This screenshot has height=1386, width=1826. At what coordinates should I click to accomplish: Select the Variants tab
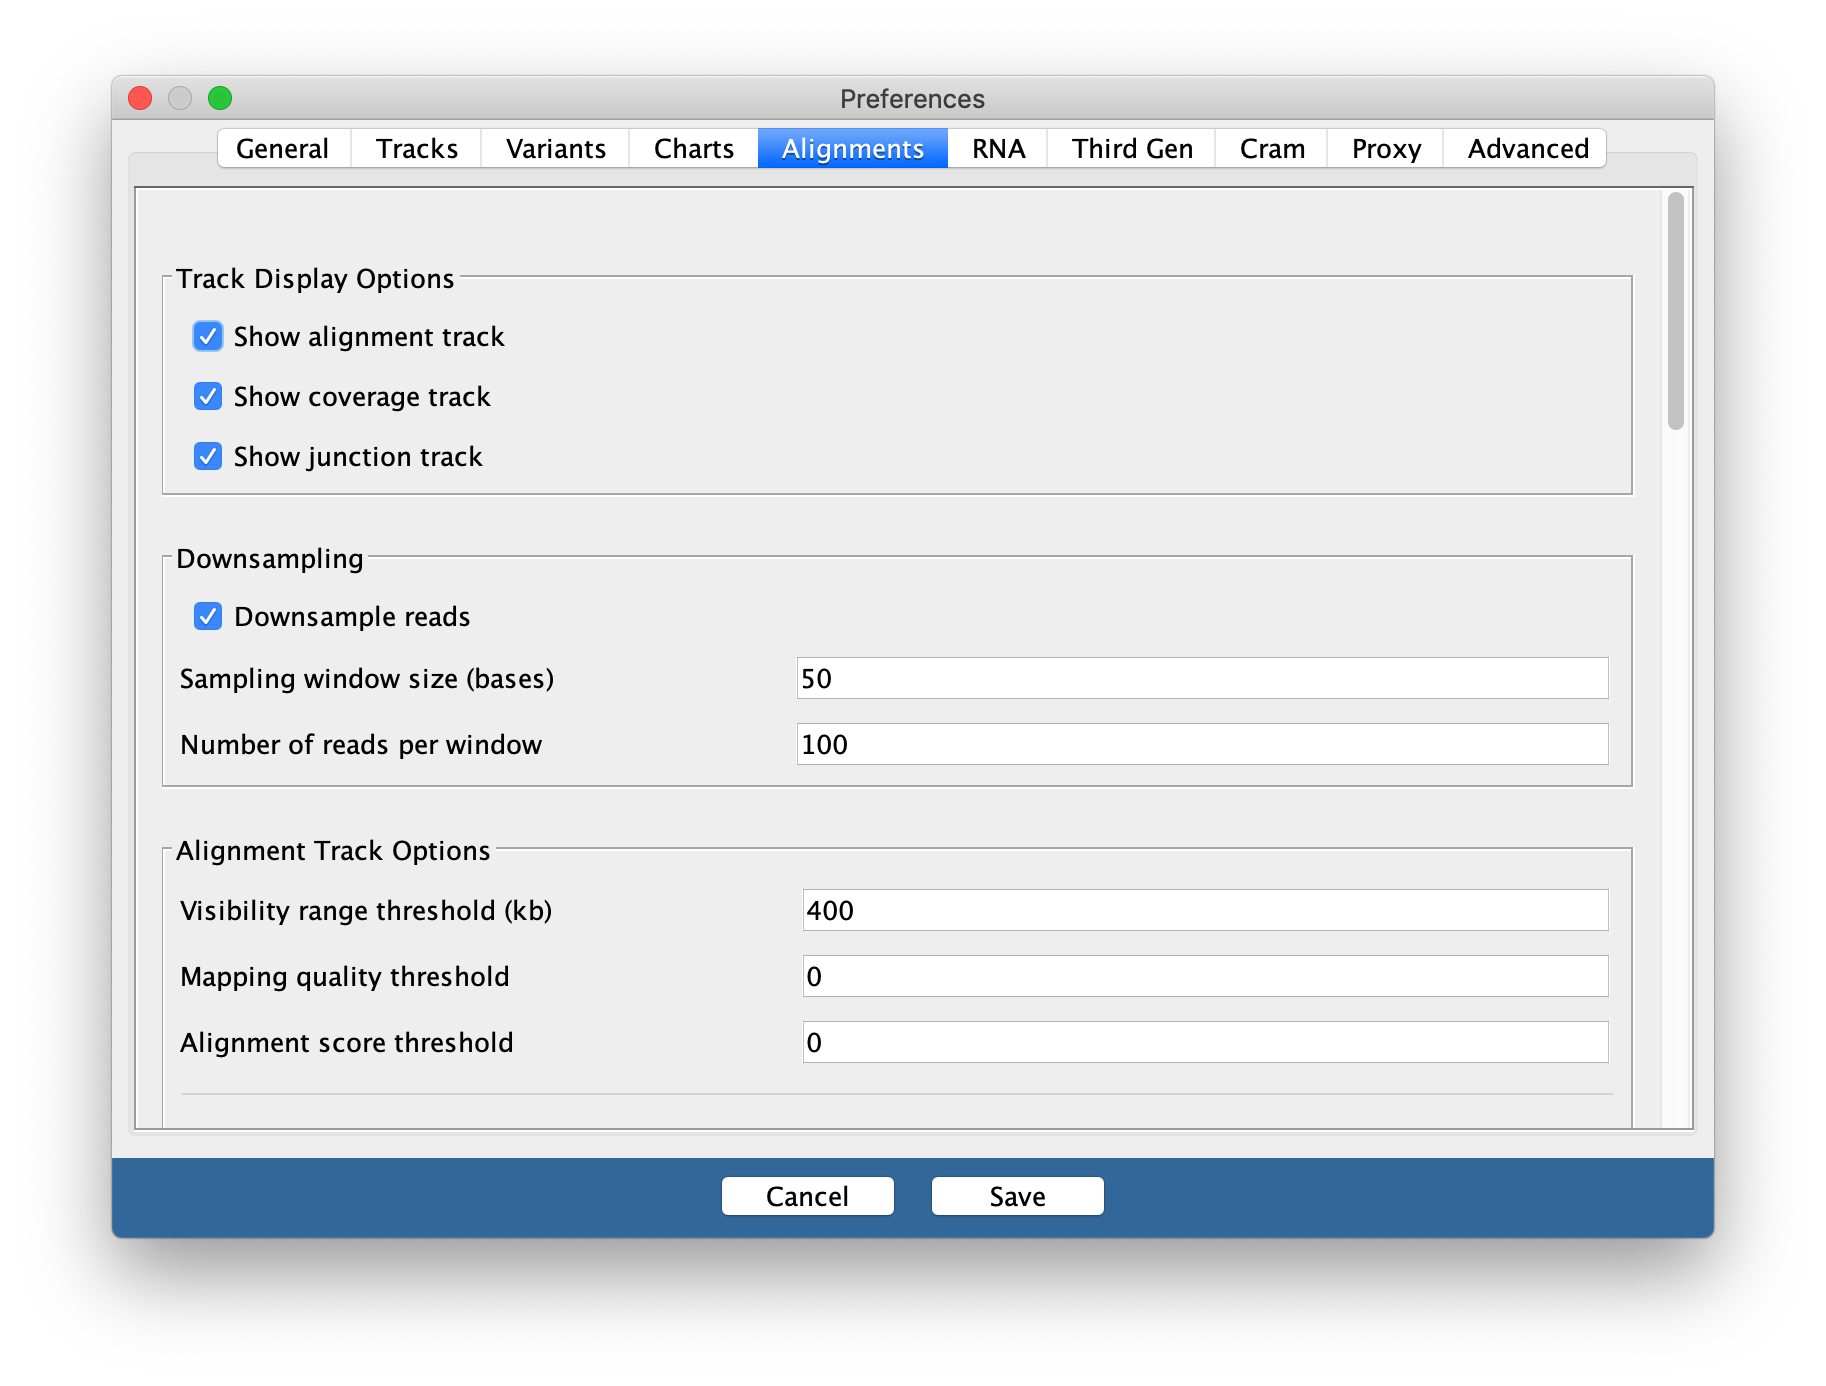tap(555, 149)
